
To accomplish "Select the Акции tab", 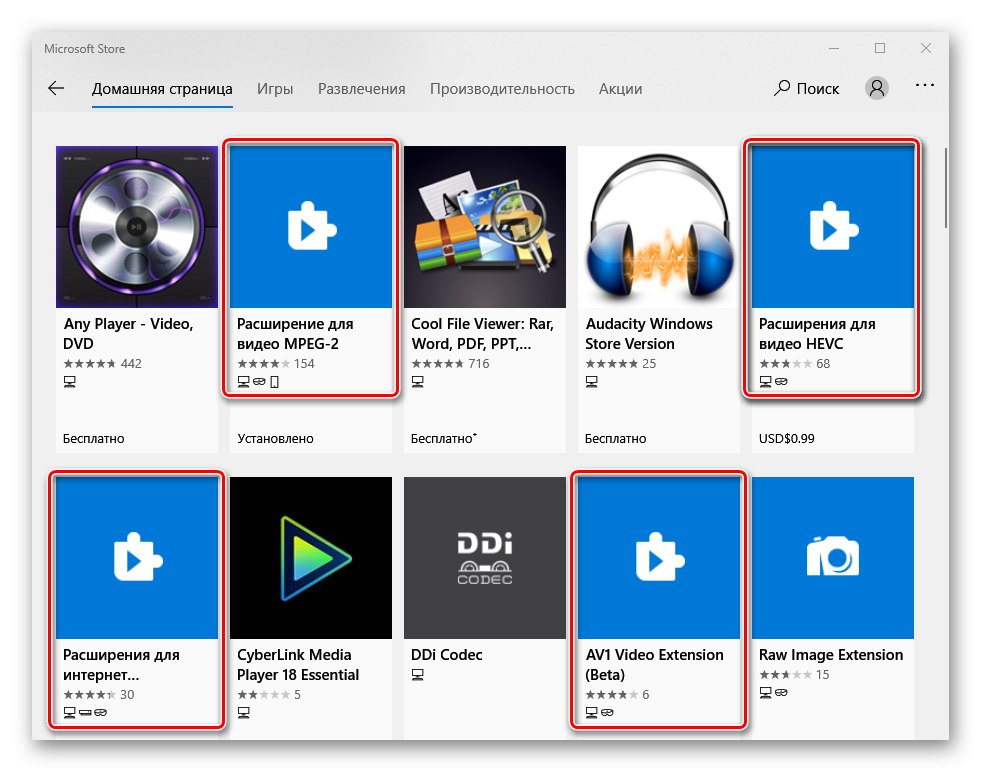I will click(x=620, y=88).
